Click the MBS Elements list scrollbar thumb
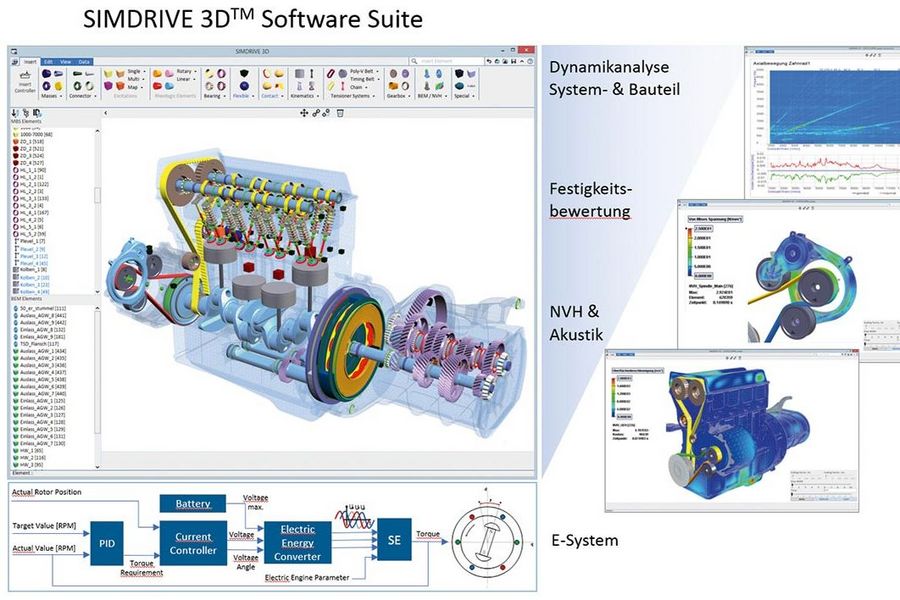The height and width of the screenshot is (600, 900). click(97, 195)
